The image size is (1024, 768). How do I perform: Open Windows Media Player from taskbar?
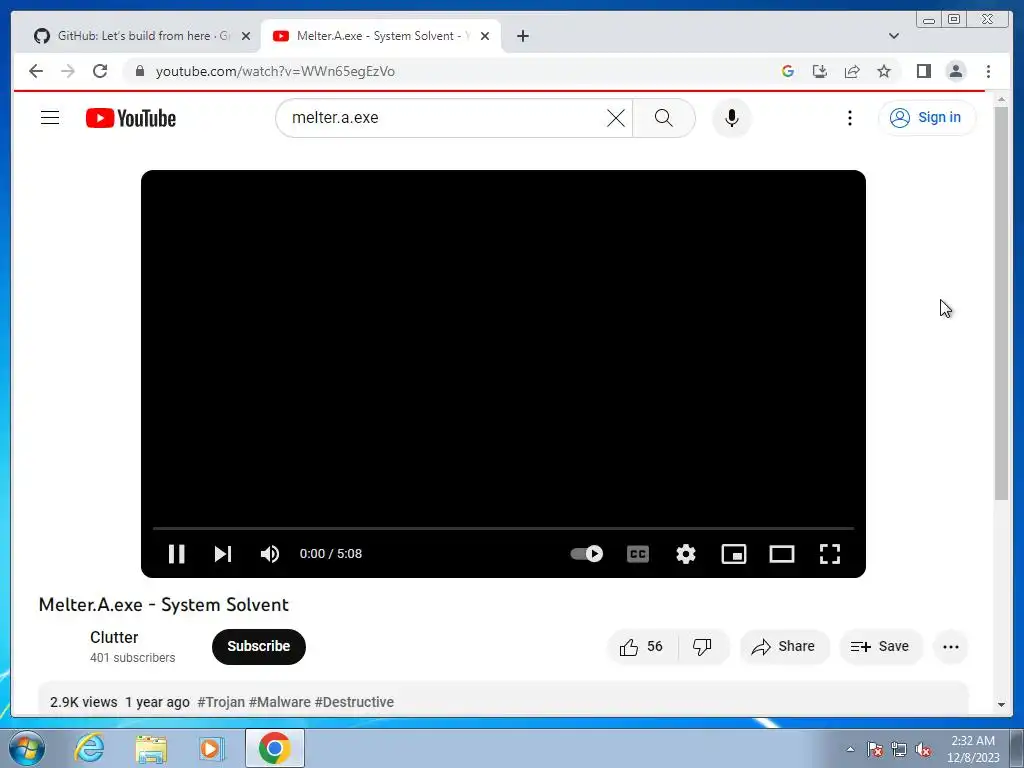coord(211,748)
